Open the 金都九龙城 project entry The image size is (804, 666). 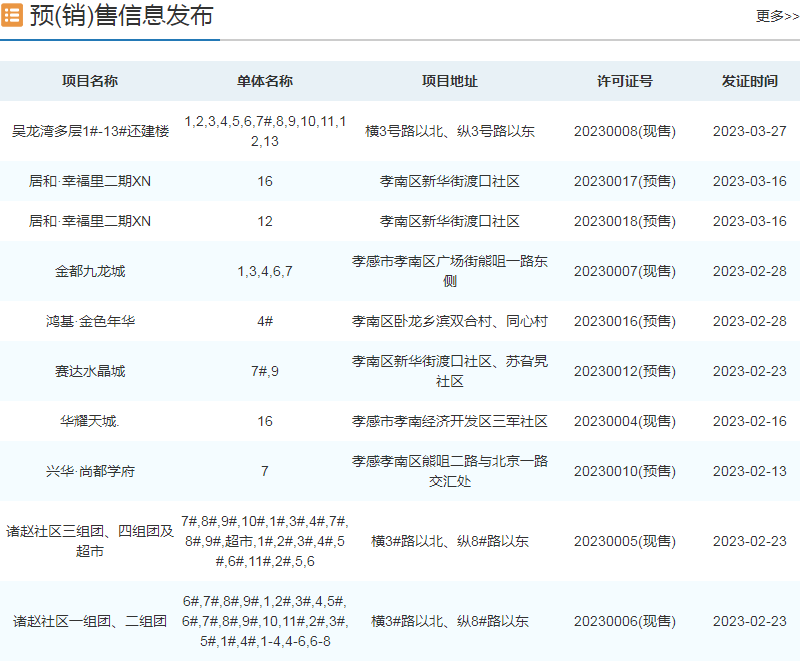pyautogui.click(x=90, y=271)
